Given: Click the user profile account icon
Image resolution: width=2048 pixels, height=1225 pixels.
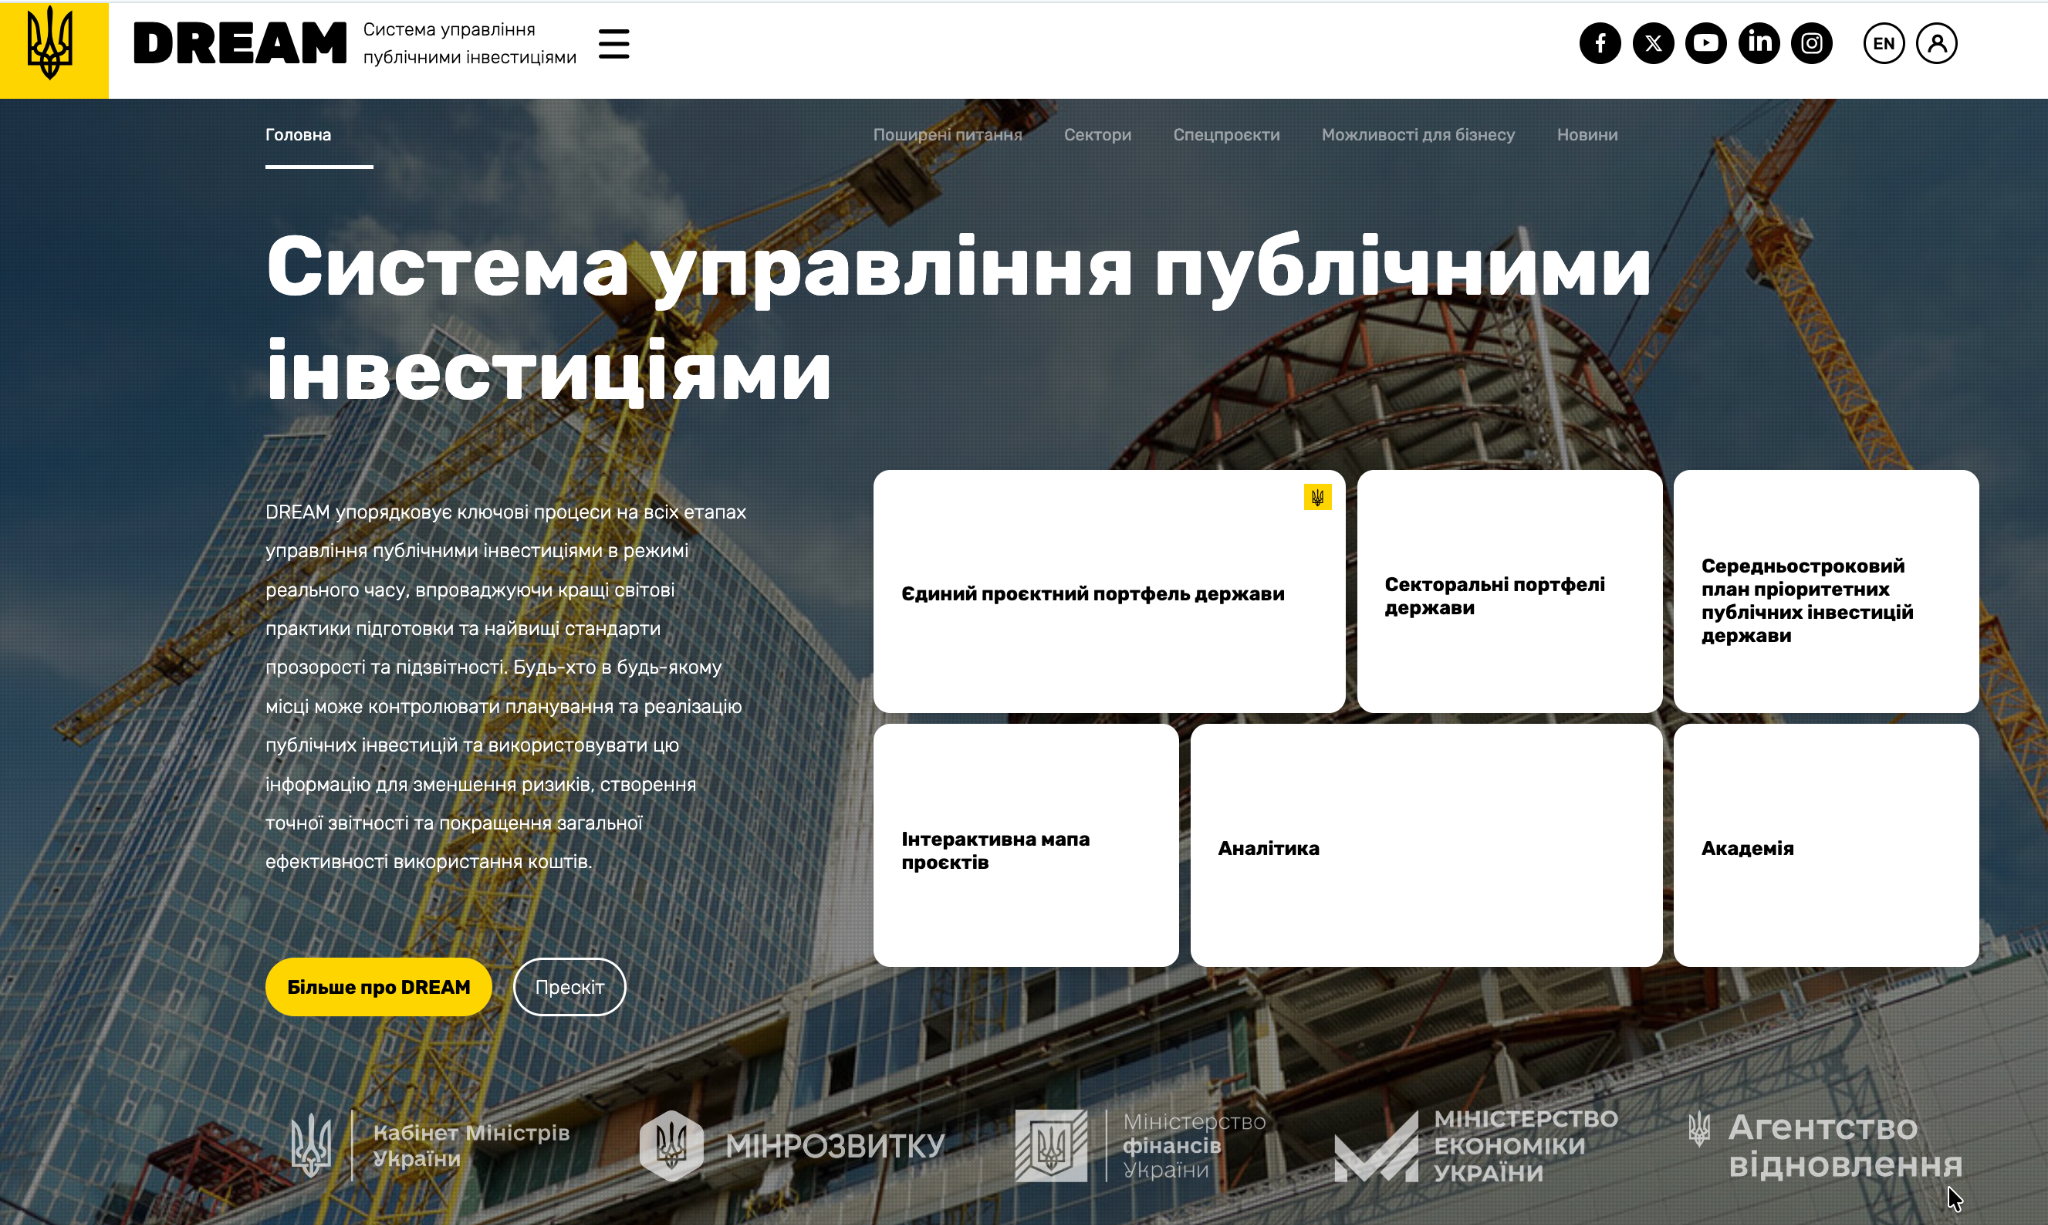Looking at the screenshot, I should click(1937, 43).
